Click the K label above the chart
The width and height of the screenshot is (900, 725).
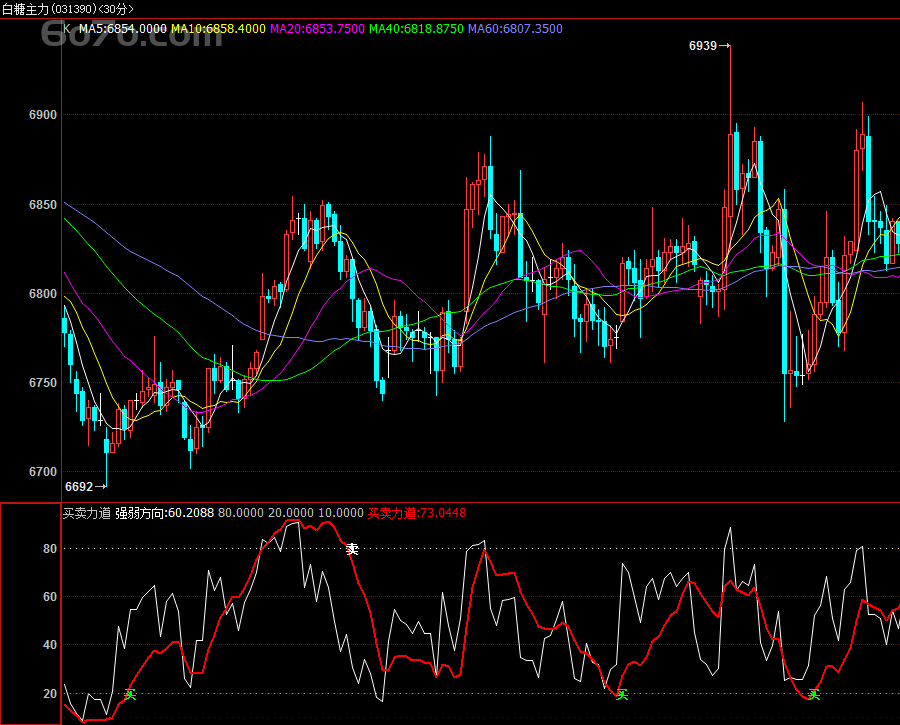coord(67,29)
